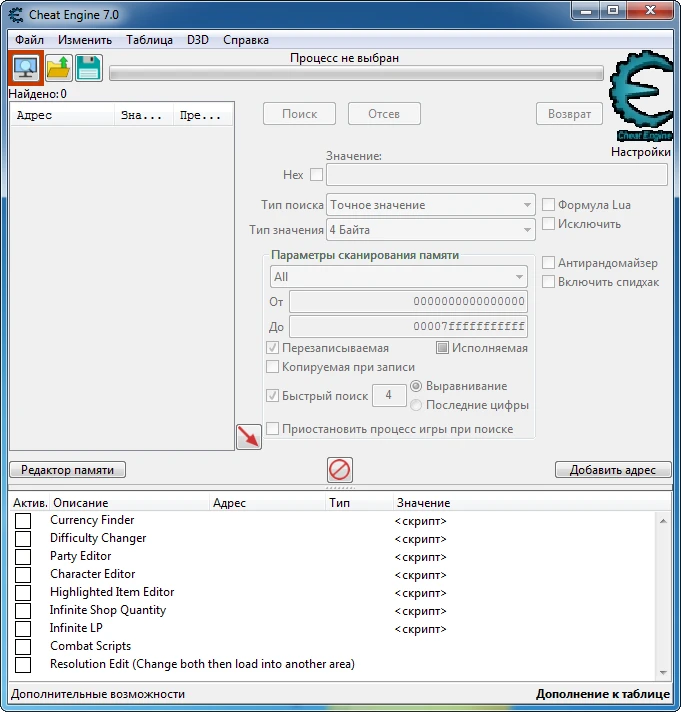Activate Infinite Shop Quantity checkbox

[23, 611]
